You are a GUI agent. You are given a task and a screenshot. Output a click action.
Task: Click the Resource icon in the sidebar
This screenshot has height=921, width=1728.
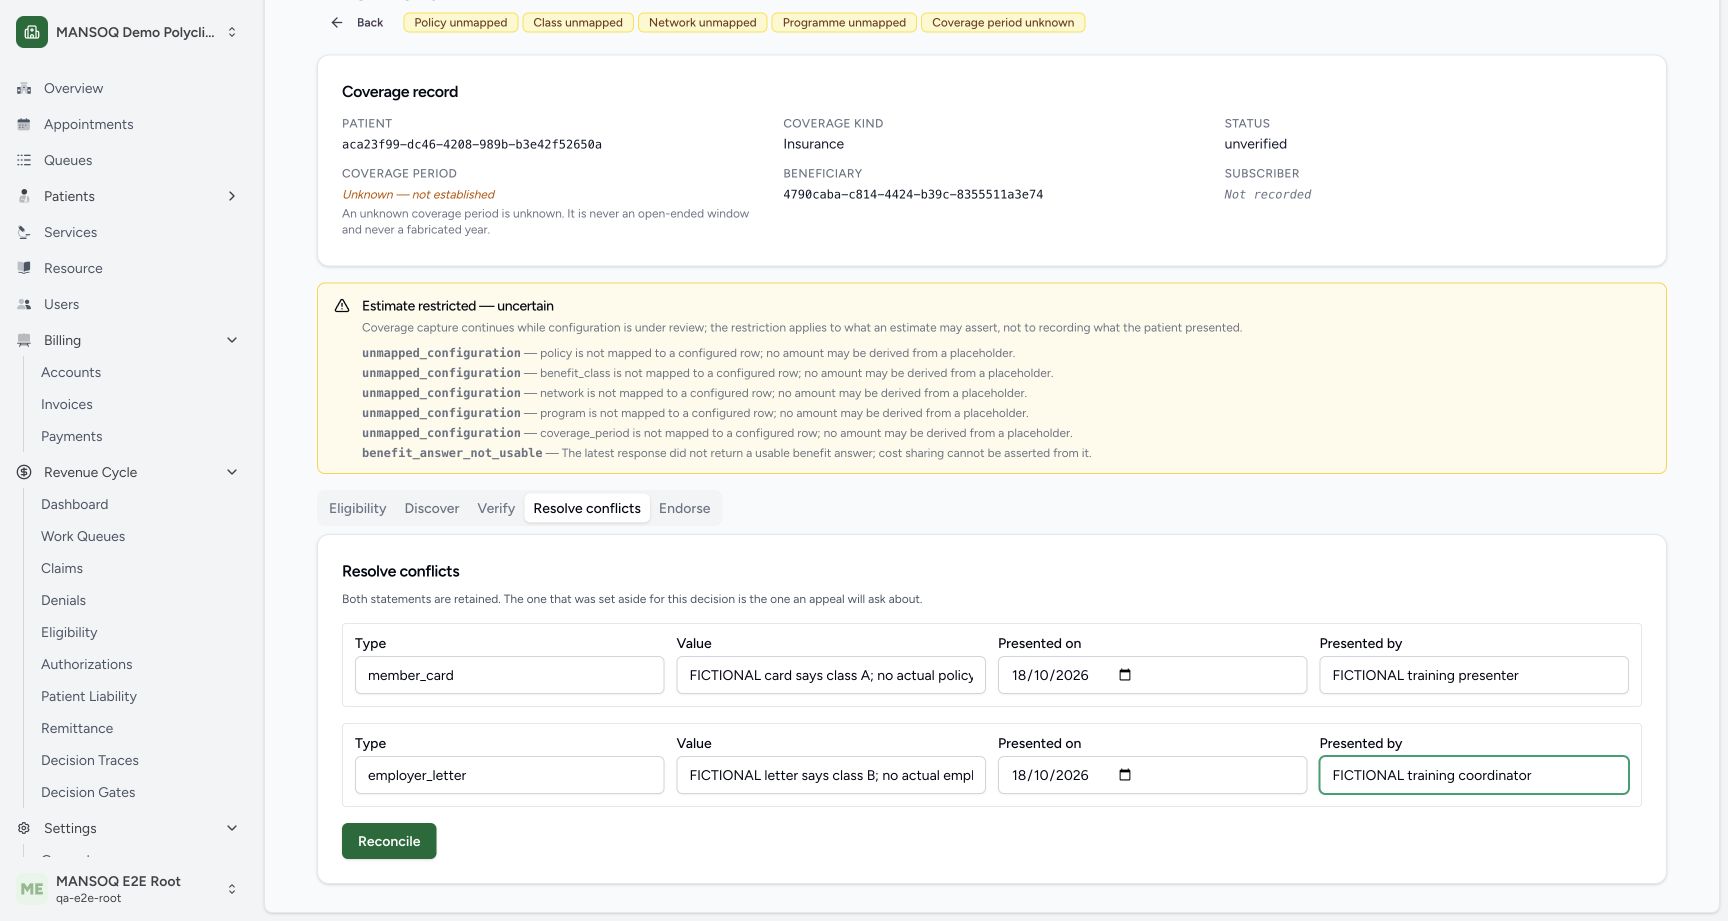pos(24,268)
